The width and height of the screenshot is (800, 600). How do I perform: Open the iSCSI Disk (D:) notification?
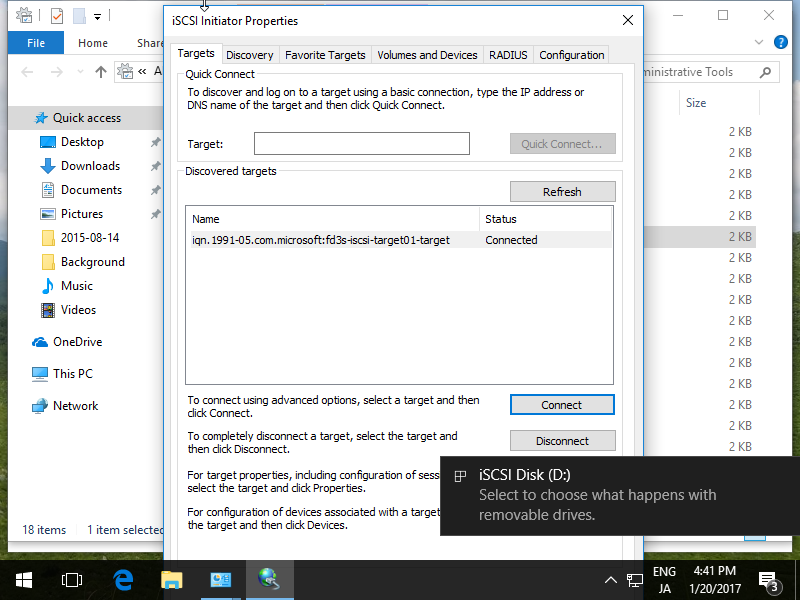click(620, 495)
